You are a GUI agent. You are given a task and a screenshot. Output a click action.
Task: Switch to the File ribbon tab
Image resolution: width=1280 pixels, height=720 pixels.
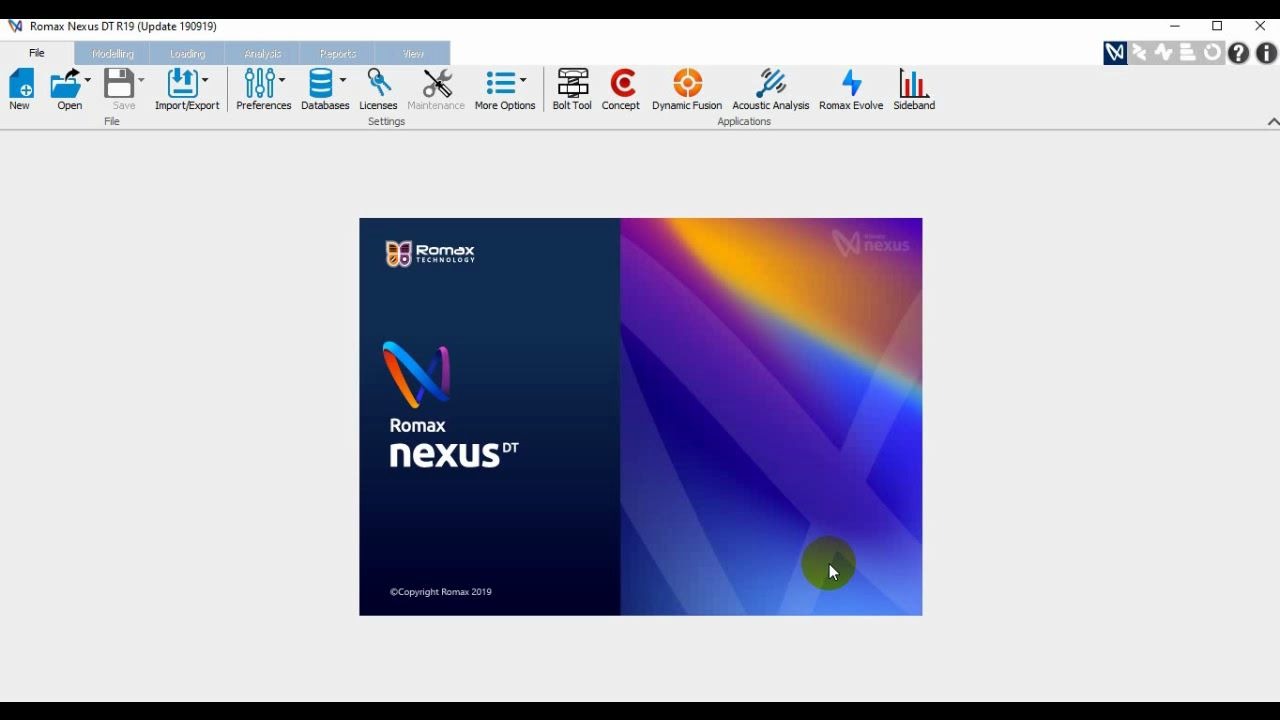click(x=37, y=53)
